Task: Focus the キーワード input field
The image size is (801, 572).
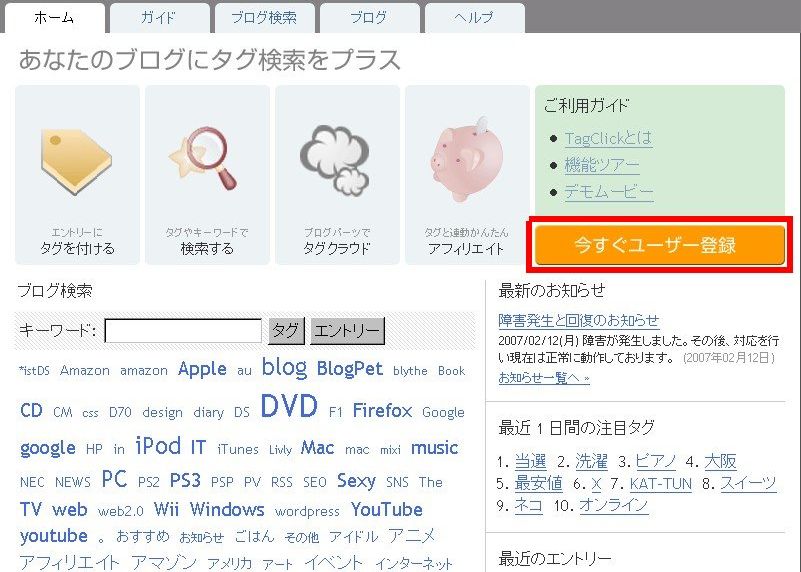Action: pos(183,331)
